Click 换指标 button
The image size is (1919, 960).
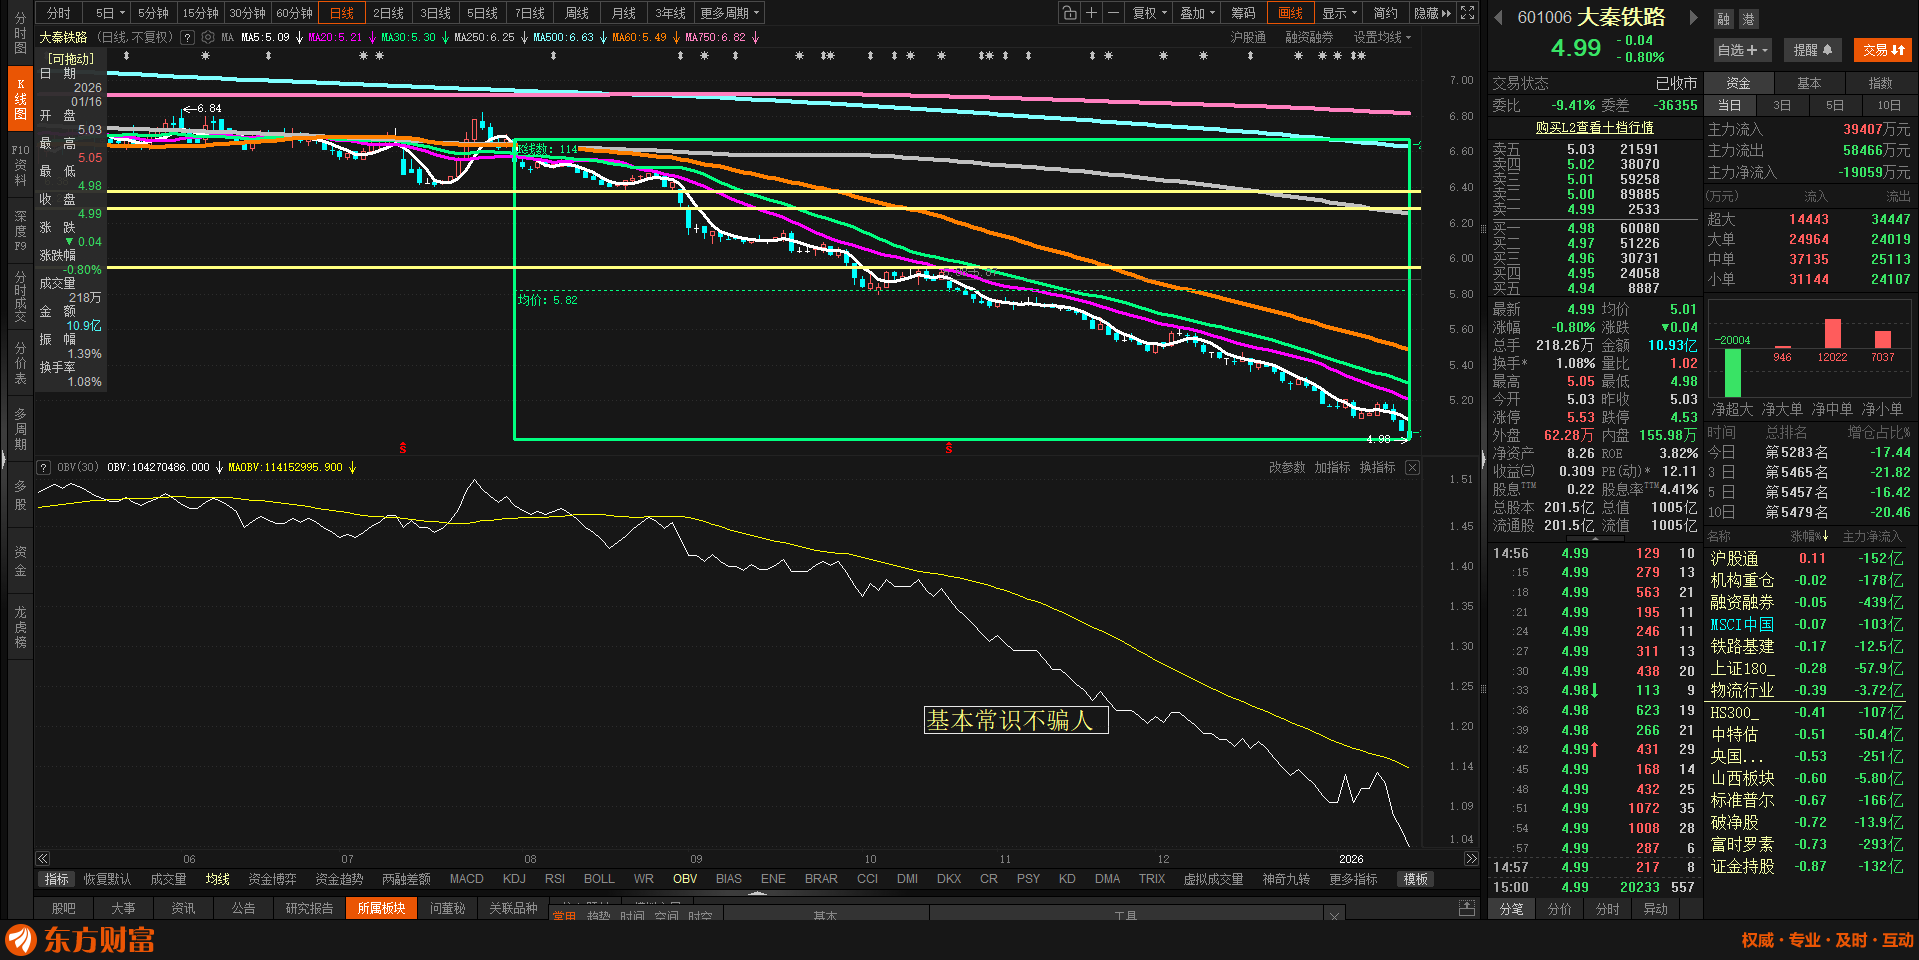pos(1377,467)
